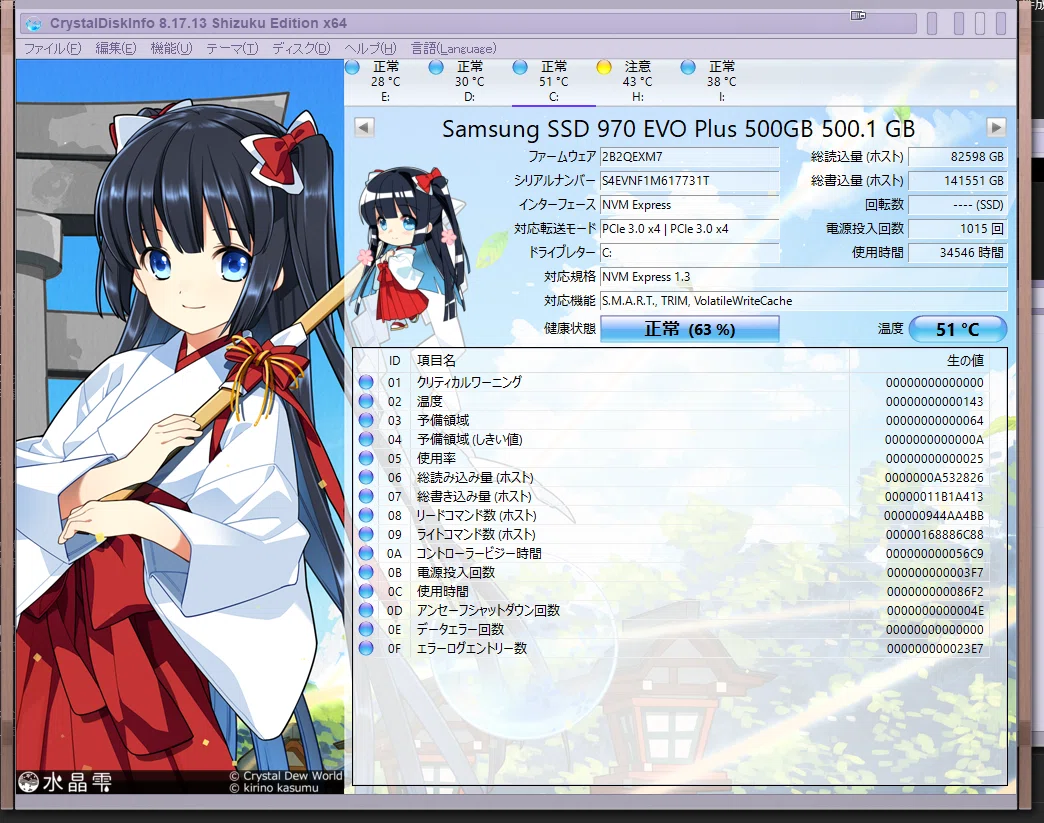This screenshot has height=823, width=1044.
Task: Select the クリティカルワーニング attribute name
Action: click(469, 382)
